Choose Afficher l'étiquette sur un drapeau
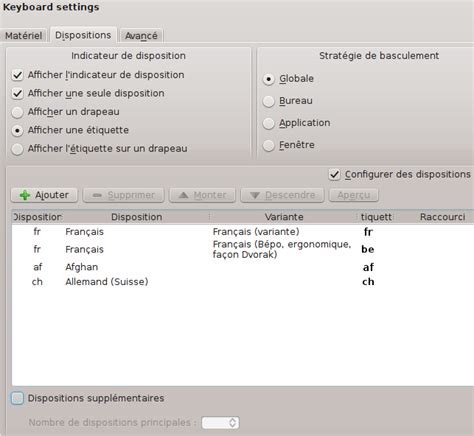The image size is (474, 436). (17, 149)
